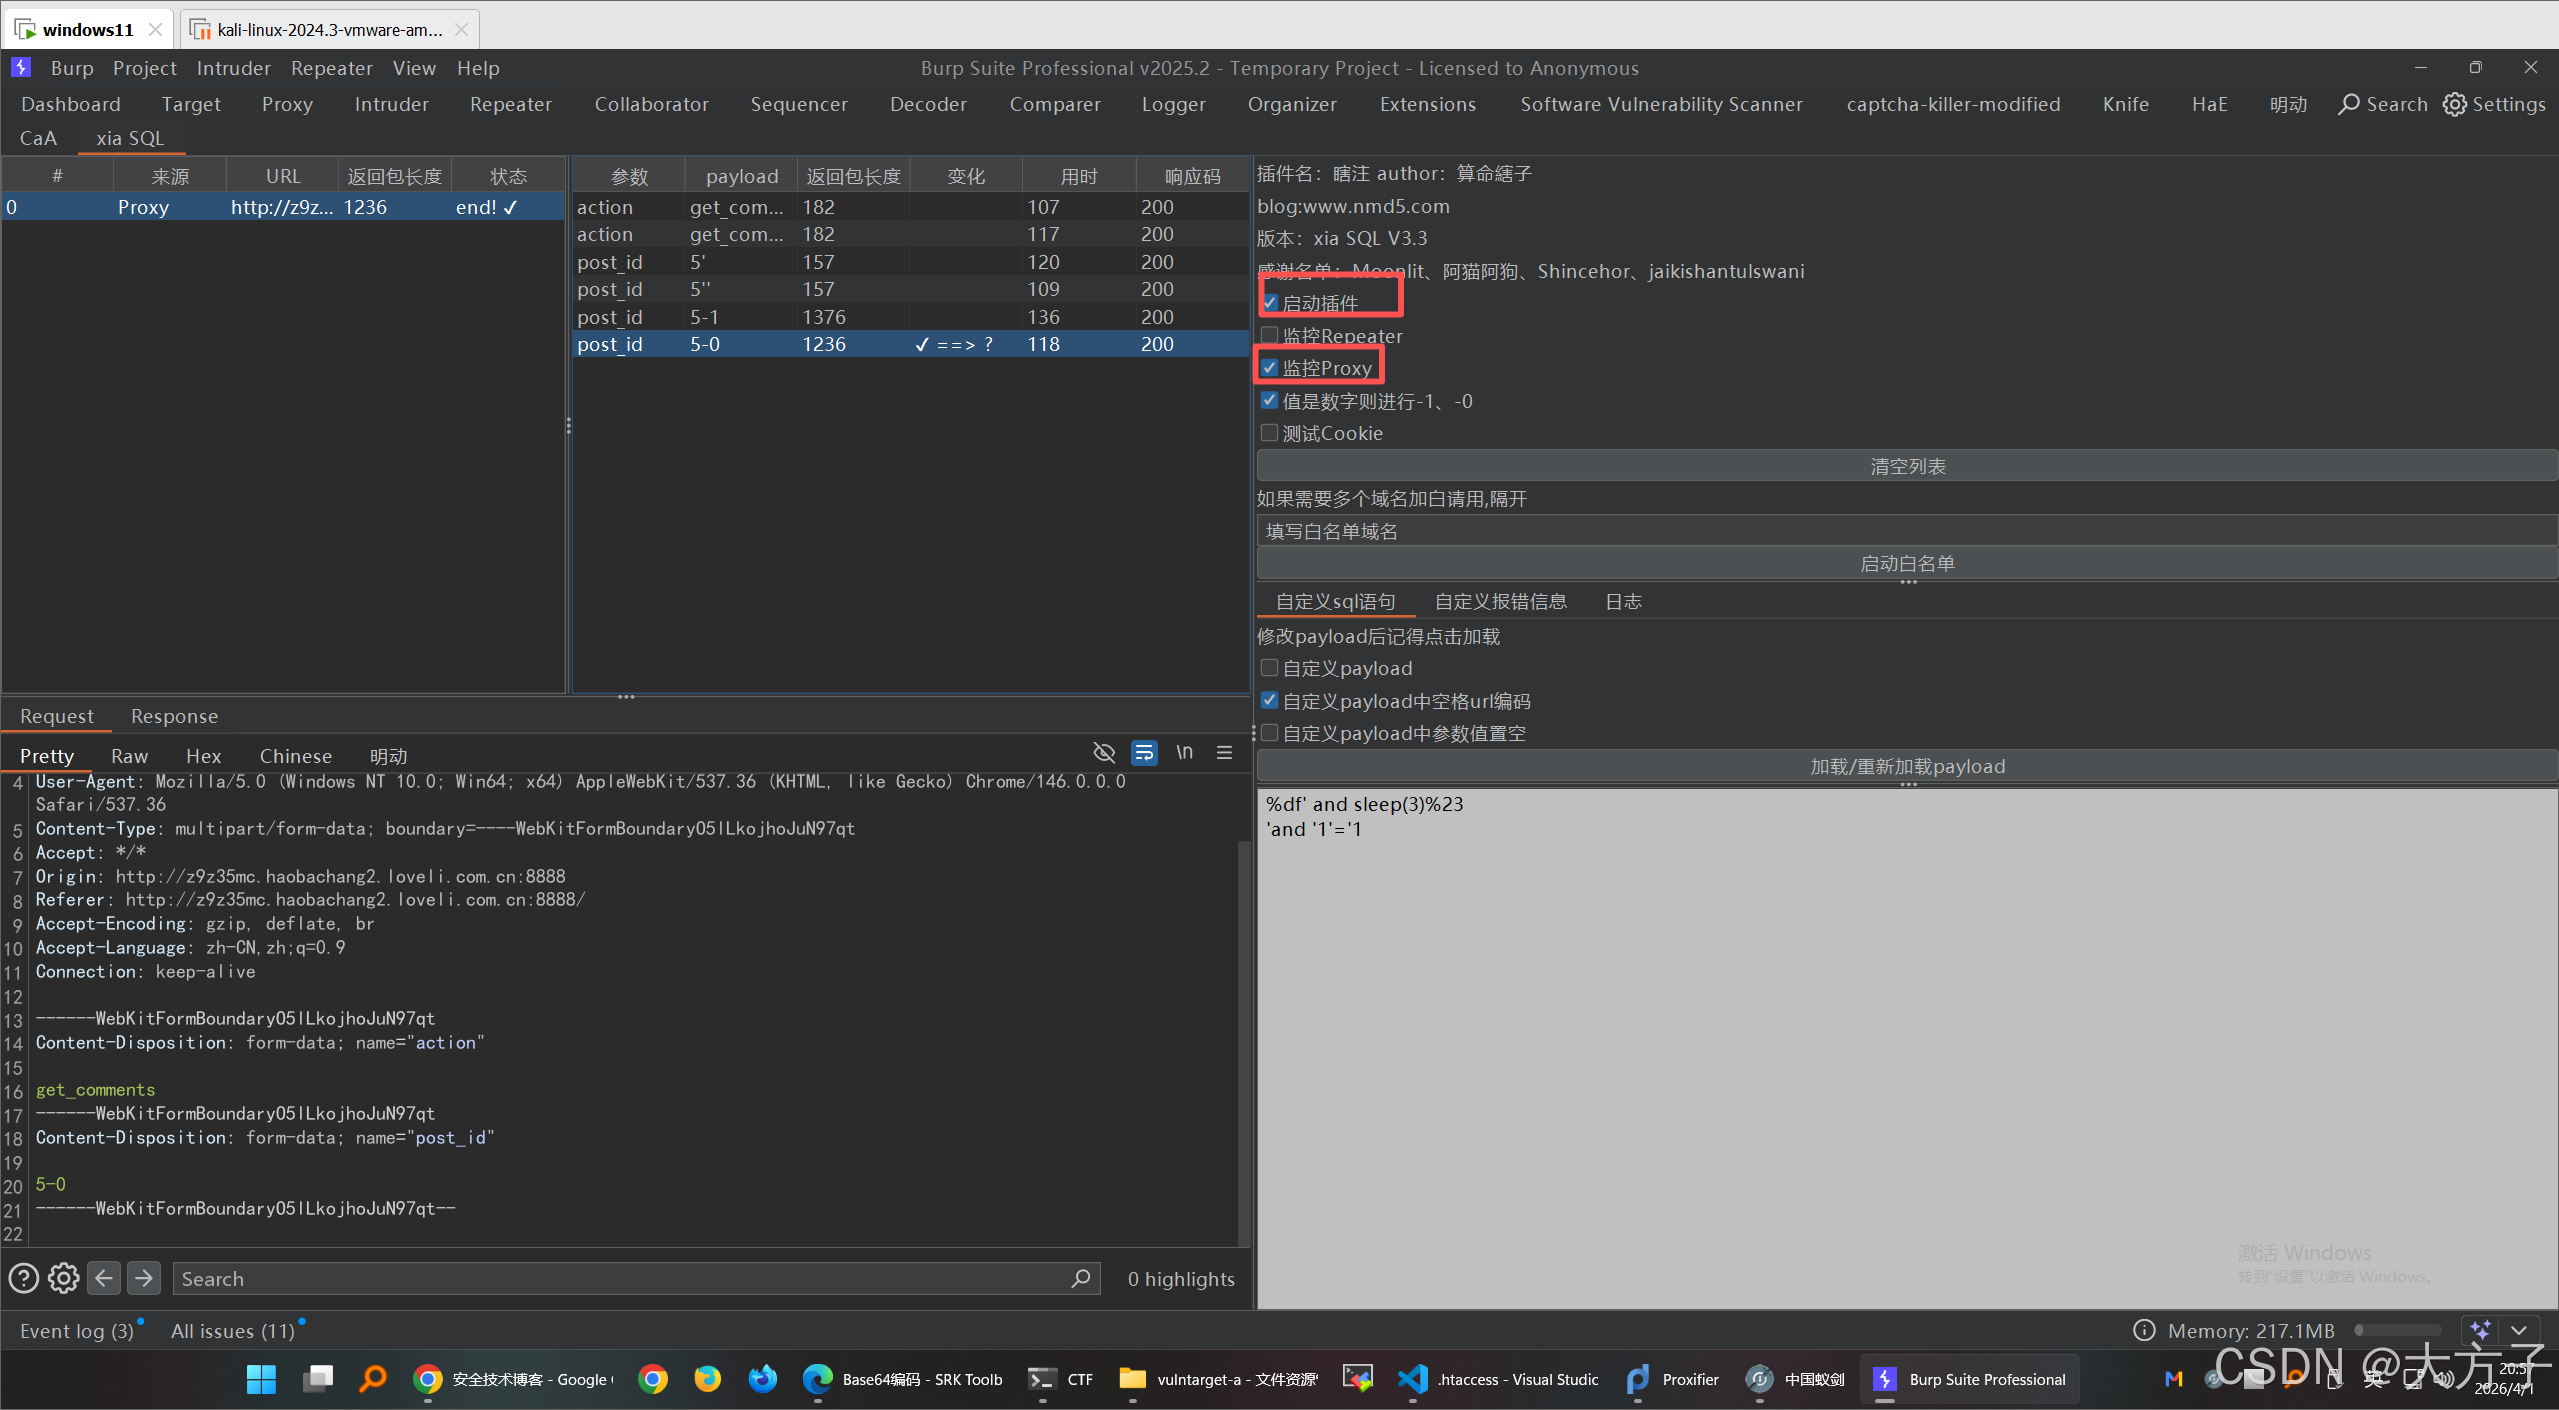Switch to the Response tab
The image size is (2559, 1410).
tap(174, 716)
